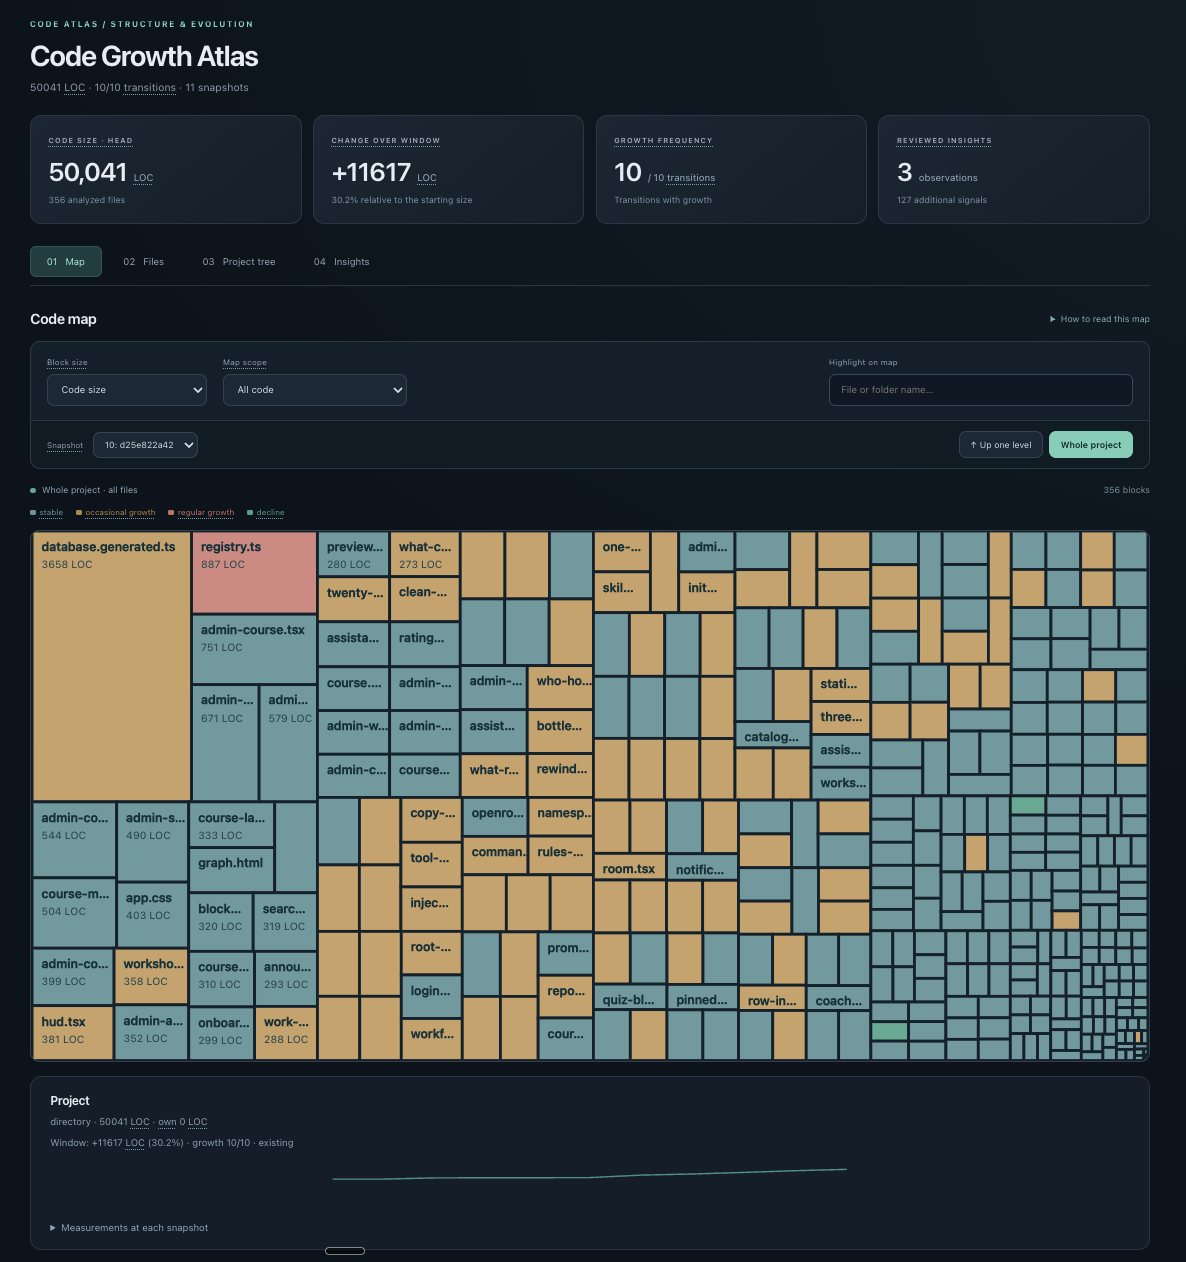Click the stable legend swatch
1186x1262 pixels.
[x=33, y=513]
